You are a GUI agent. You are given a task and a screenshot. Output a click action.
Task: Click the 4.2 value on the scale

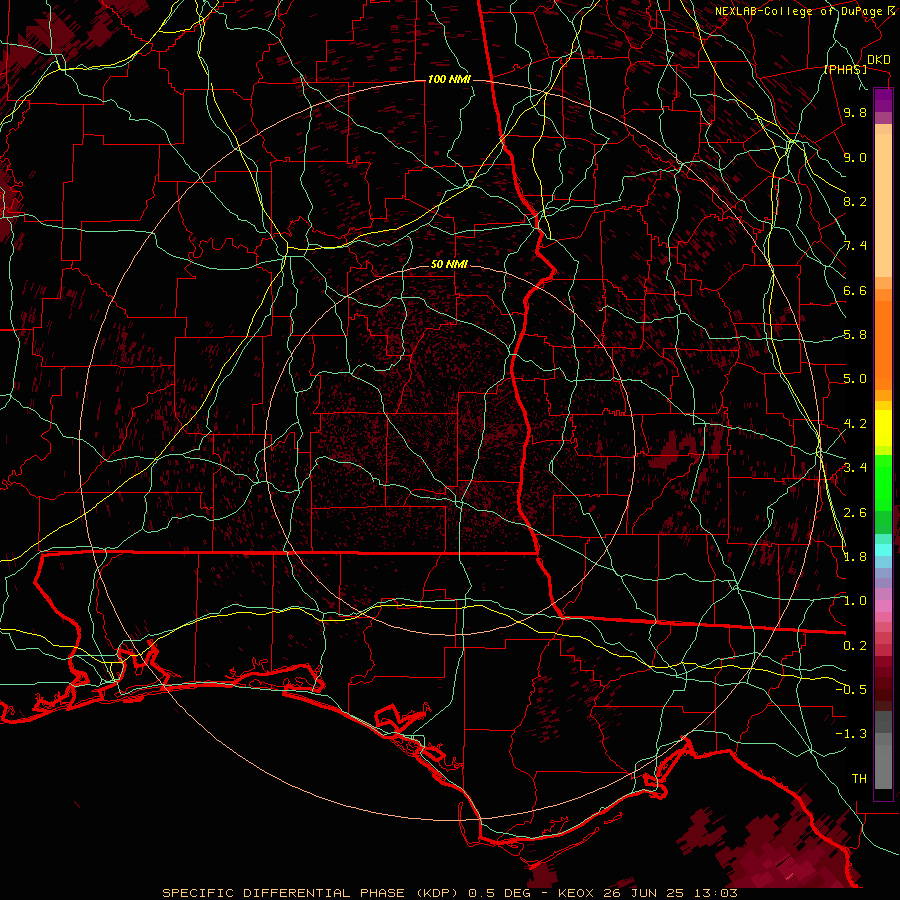855,424
